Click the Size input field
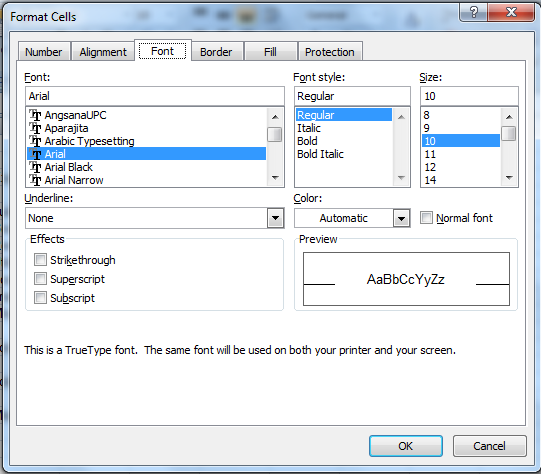The image size is (541, 474). (x=469, y=96)
